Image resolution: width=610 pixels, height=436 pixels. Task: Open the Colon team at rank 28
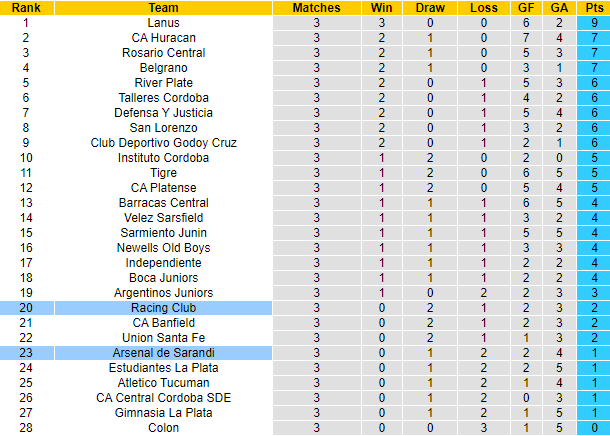click(164, 427)
